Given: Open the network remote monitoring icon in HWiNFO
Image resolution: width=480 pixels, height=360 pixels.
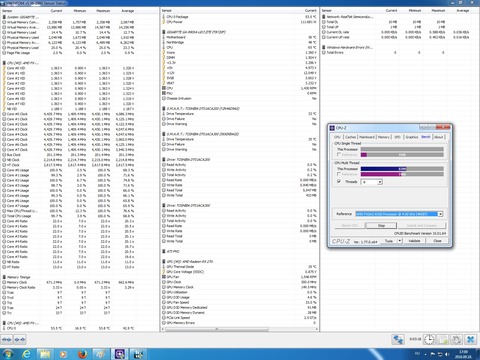Looking at the screenshot, I should 398,340.
